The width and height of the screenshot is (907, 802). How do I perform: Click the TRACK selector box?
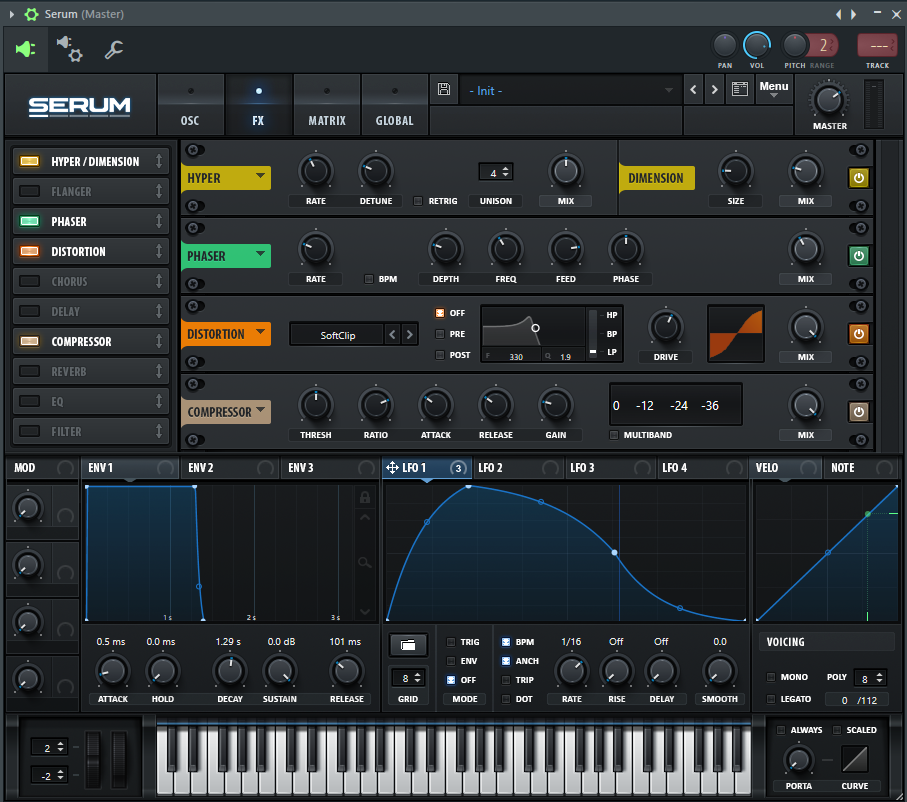877,45
